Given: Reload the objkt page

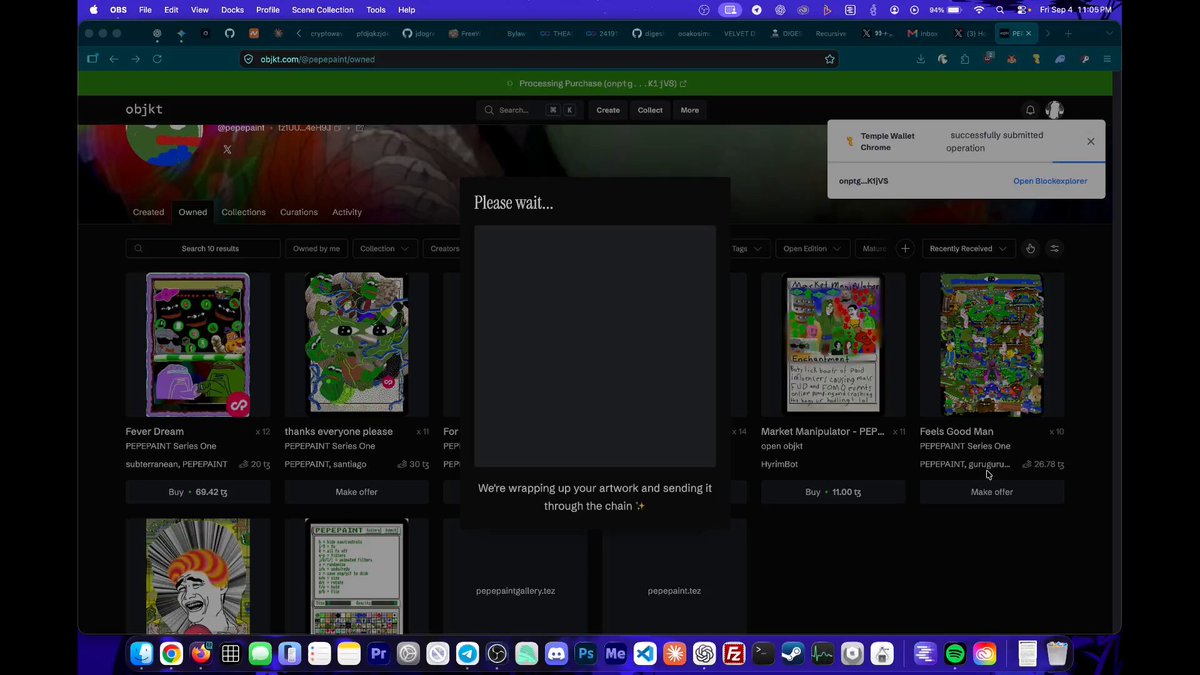Looking at the screenshot, I should 157,59.
